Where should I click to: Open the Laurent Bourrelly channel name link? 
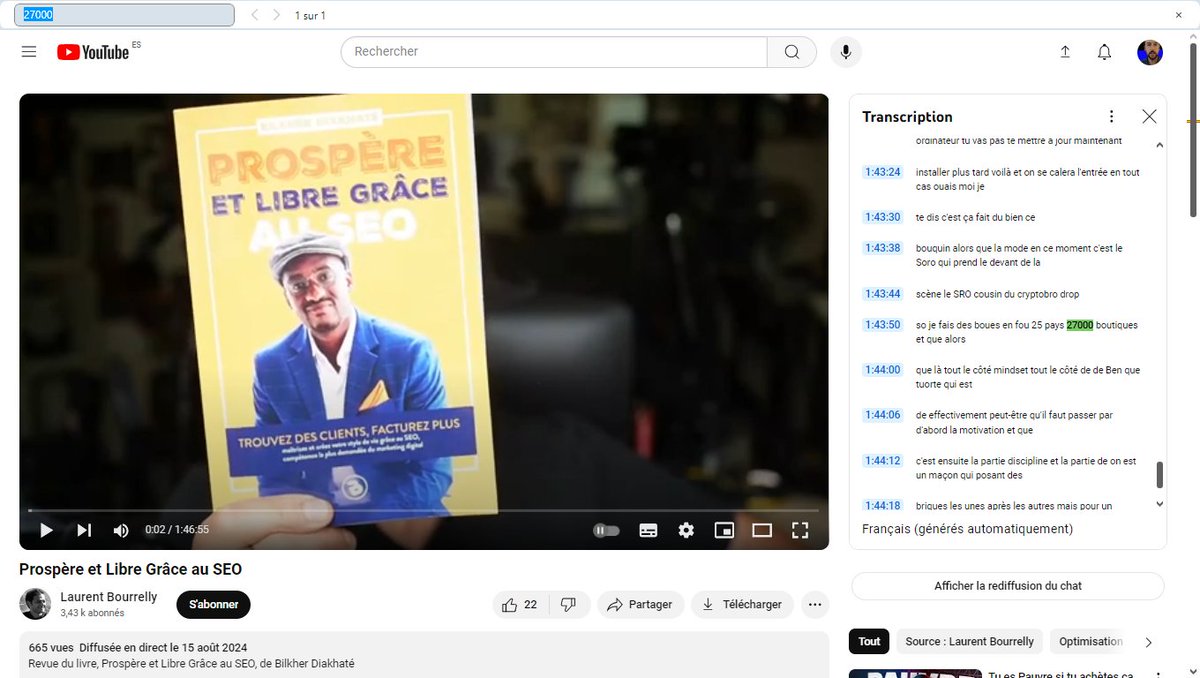(109, 597)
